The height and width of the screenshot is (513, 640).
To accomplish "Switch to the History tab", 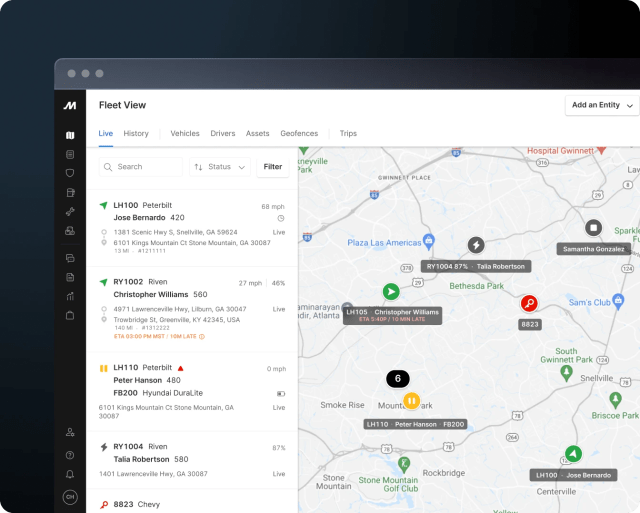I will 136,133.
